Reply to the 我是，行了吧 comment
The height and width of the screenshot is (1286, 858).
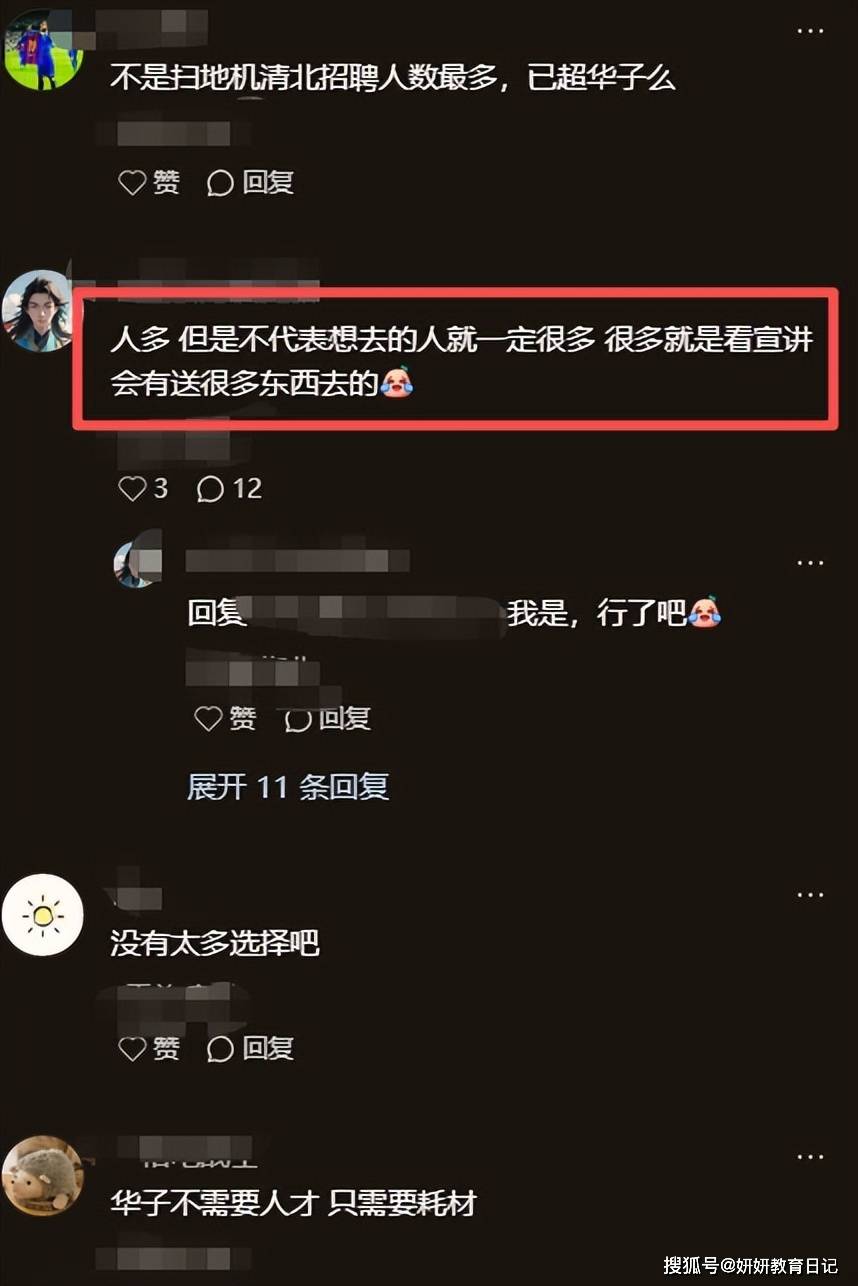pyautogui.click(x=327, y=718)
